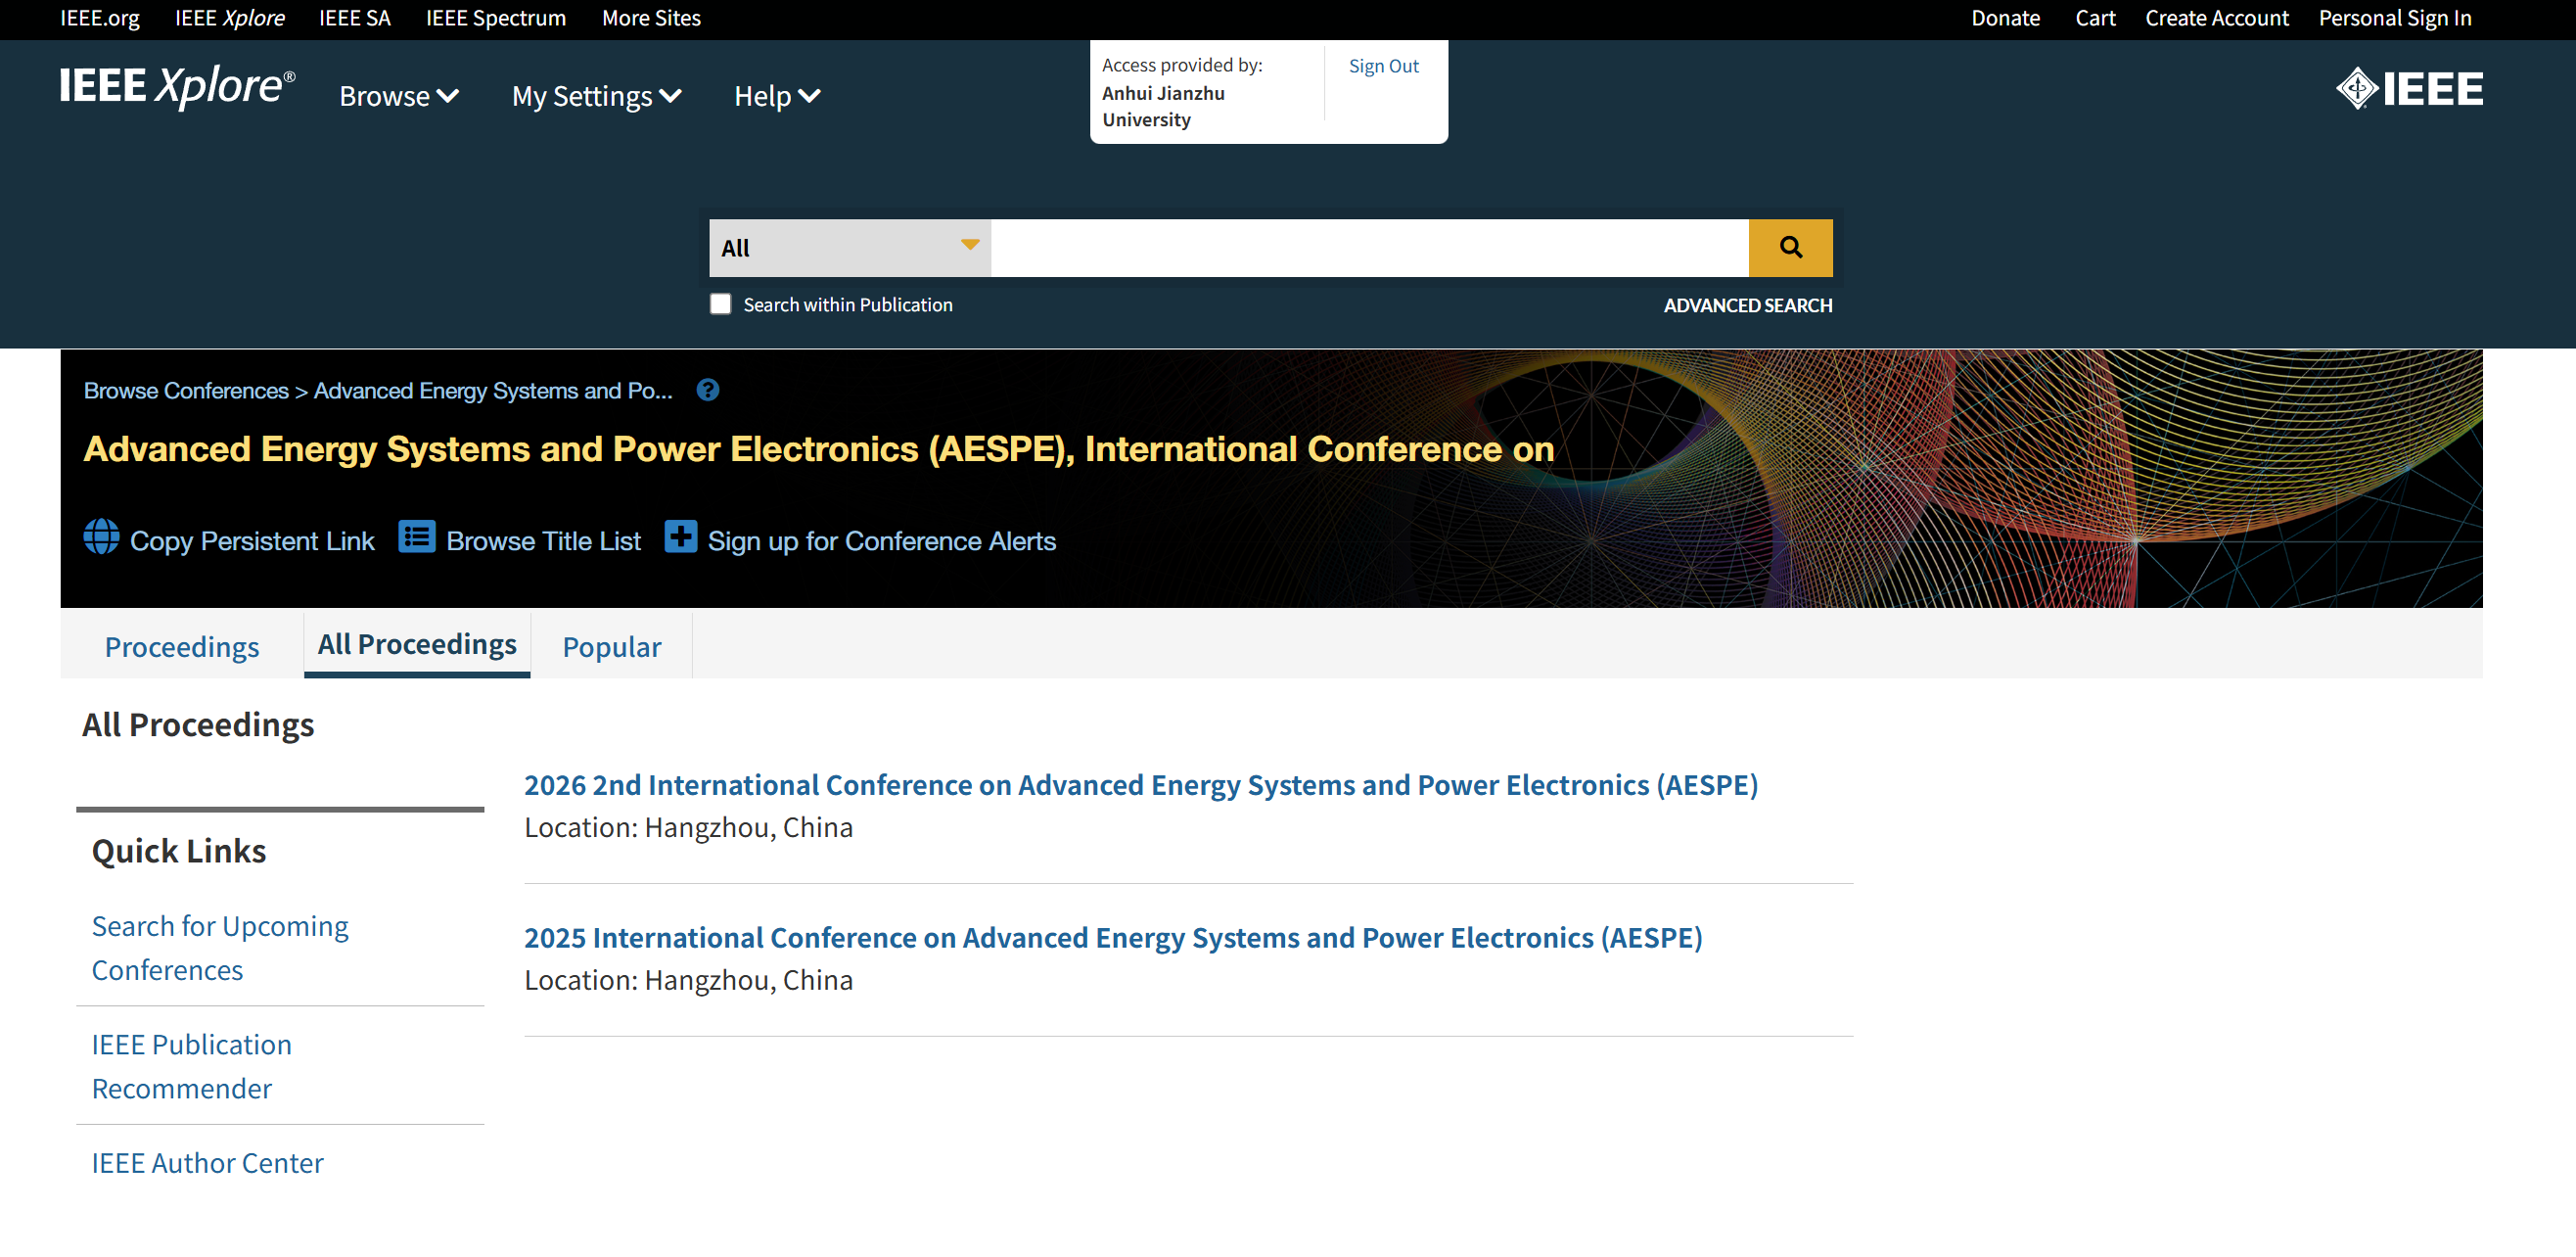Click 'Anhui Jianzhu University' access provider text
The height and width of the screenshot is (1257, 2576).
coord(1163,106)
